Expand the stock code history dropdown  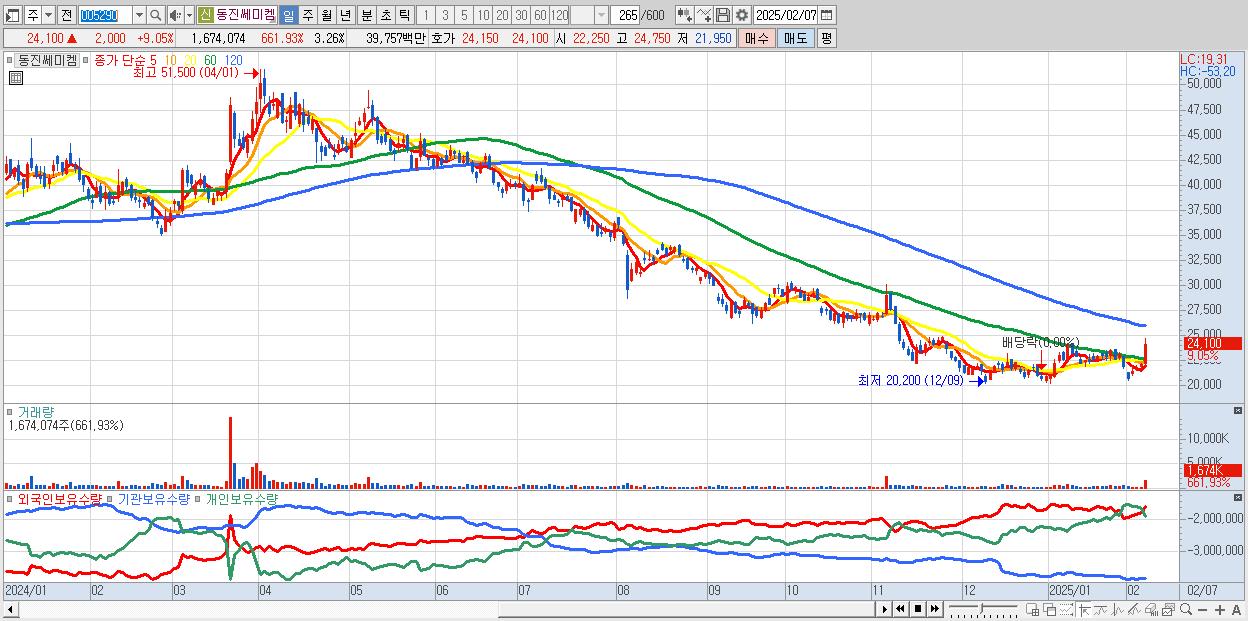139,15
